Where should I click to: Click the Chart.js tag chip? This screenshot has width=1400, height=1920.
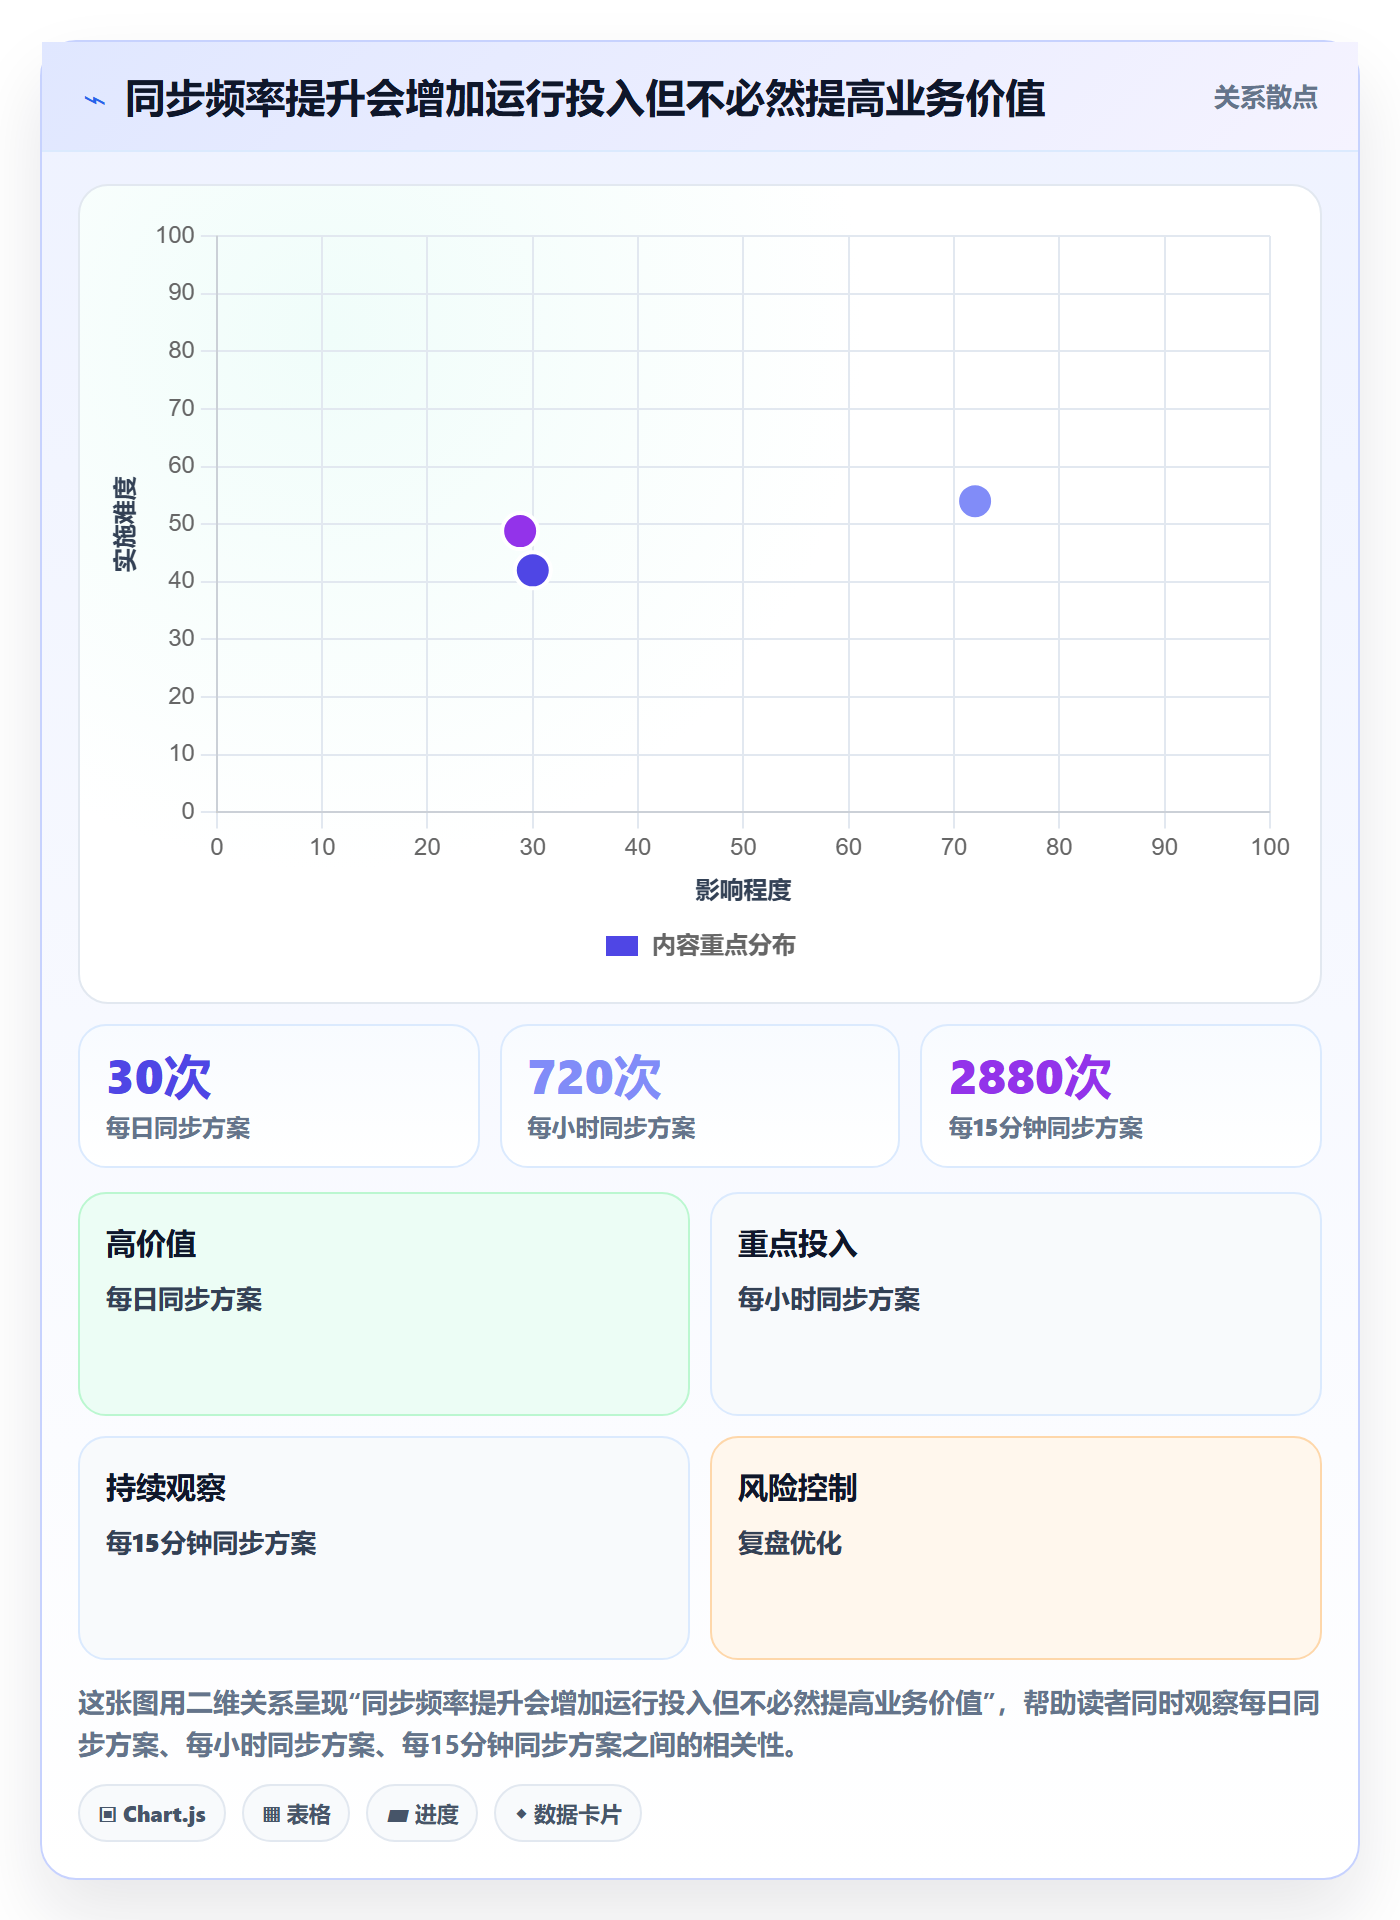tap(152, 1814)
